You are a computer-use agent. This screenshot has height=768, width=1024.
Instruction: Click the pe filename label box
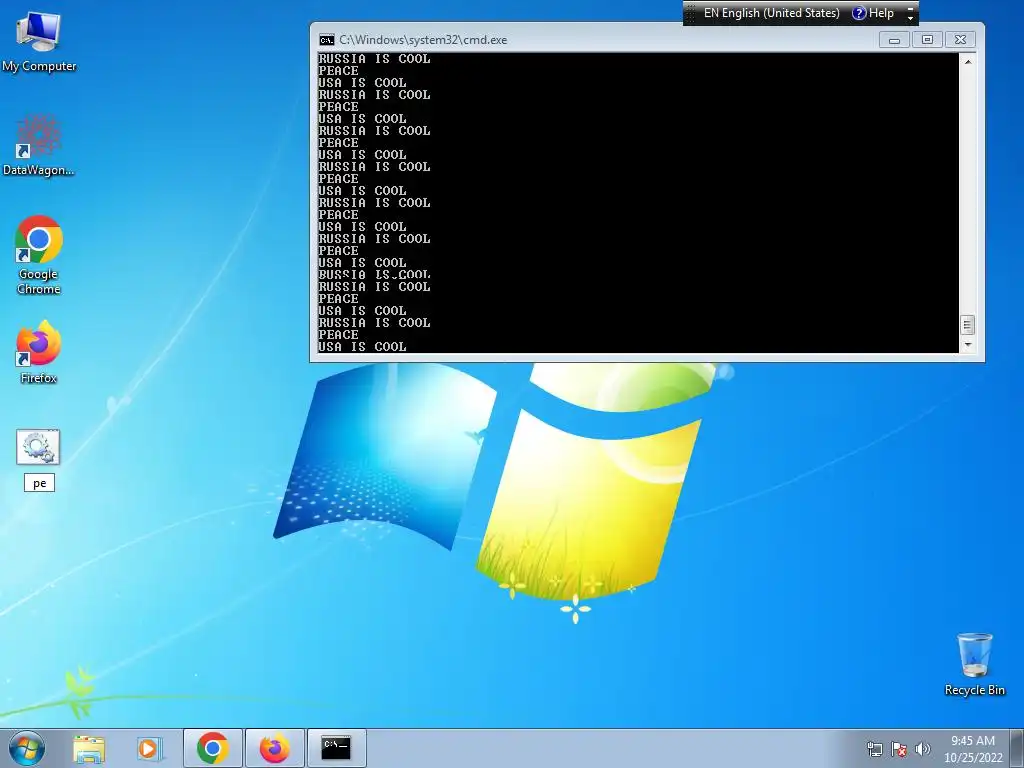point(39,483)
